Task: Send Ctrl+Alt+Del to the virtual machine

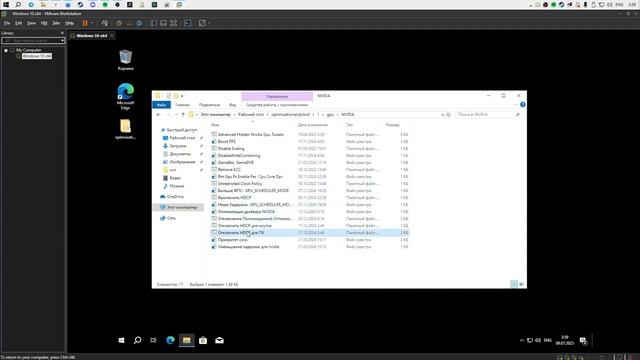Action: (x=105, y=23)
